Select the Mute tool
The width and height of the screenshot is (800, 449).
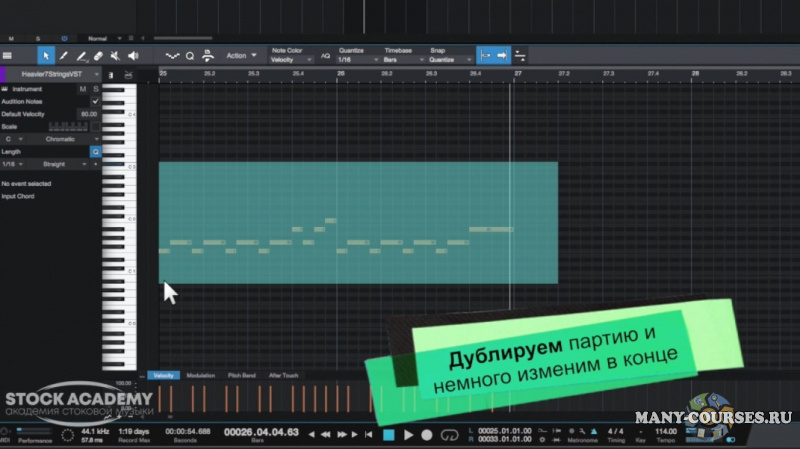(x=115, y=56)
